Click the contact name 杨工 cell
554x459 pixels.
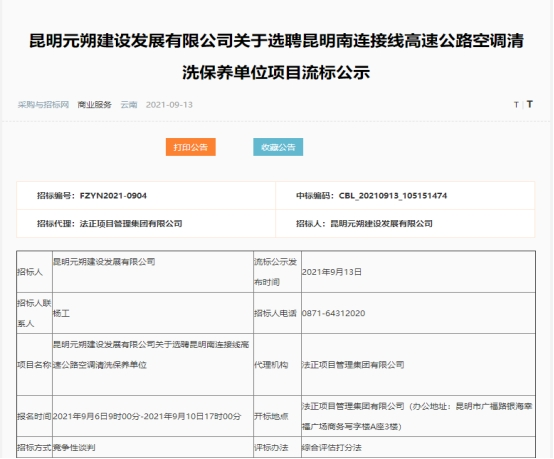tap(153, 313)
